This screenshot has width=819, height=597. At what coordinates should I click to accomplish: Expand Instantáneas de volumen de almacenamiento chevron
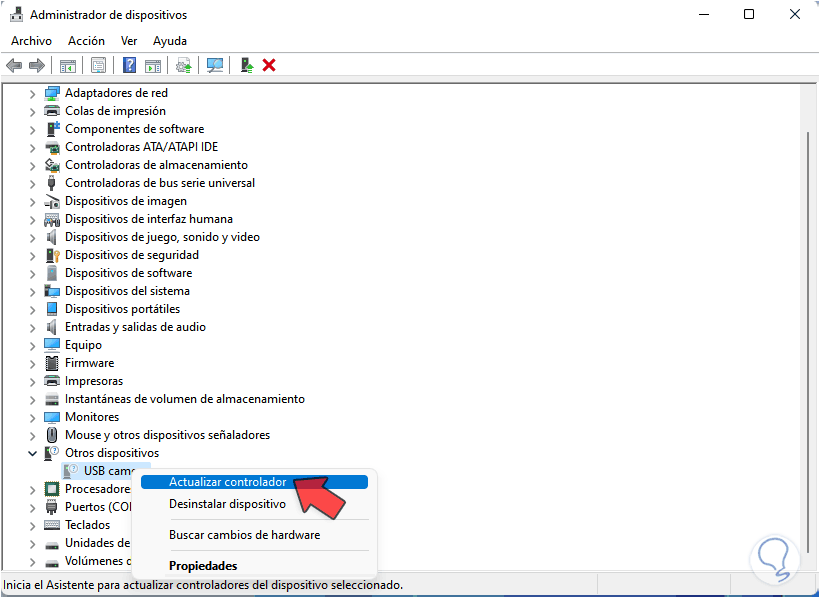click(x=32, y=400)
